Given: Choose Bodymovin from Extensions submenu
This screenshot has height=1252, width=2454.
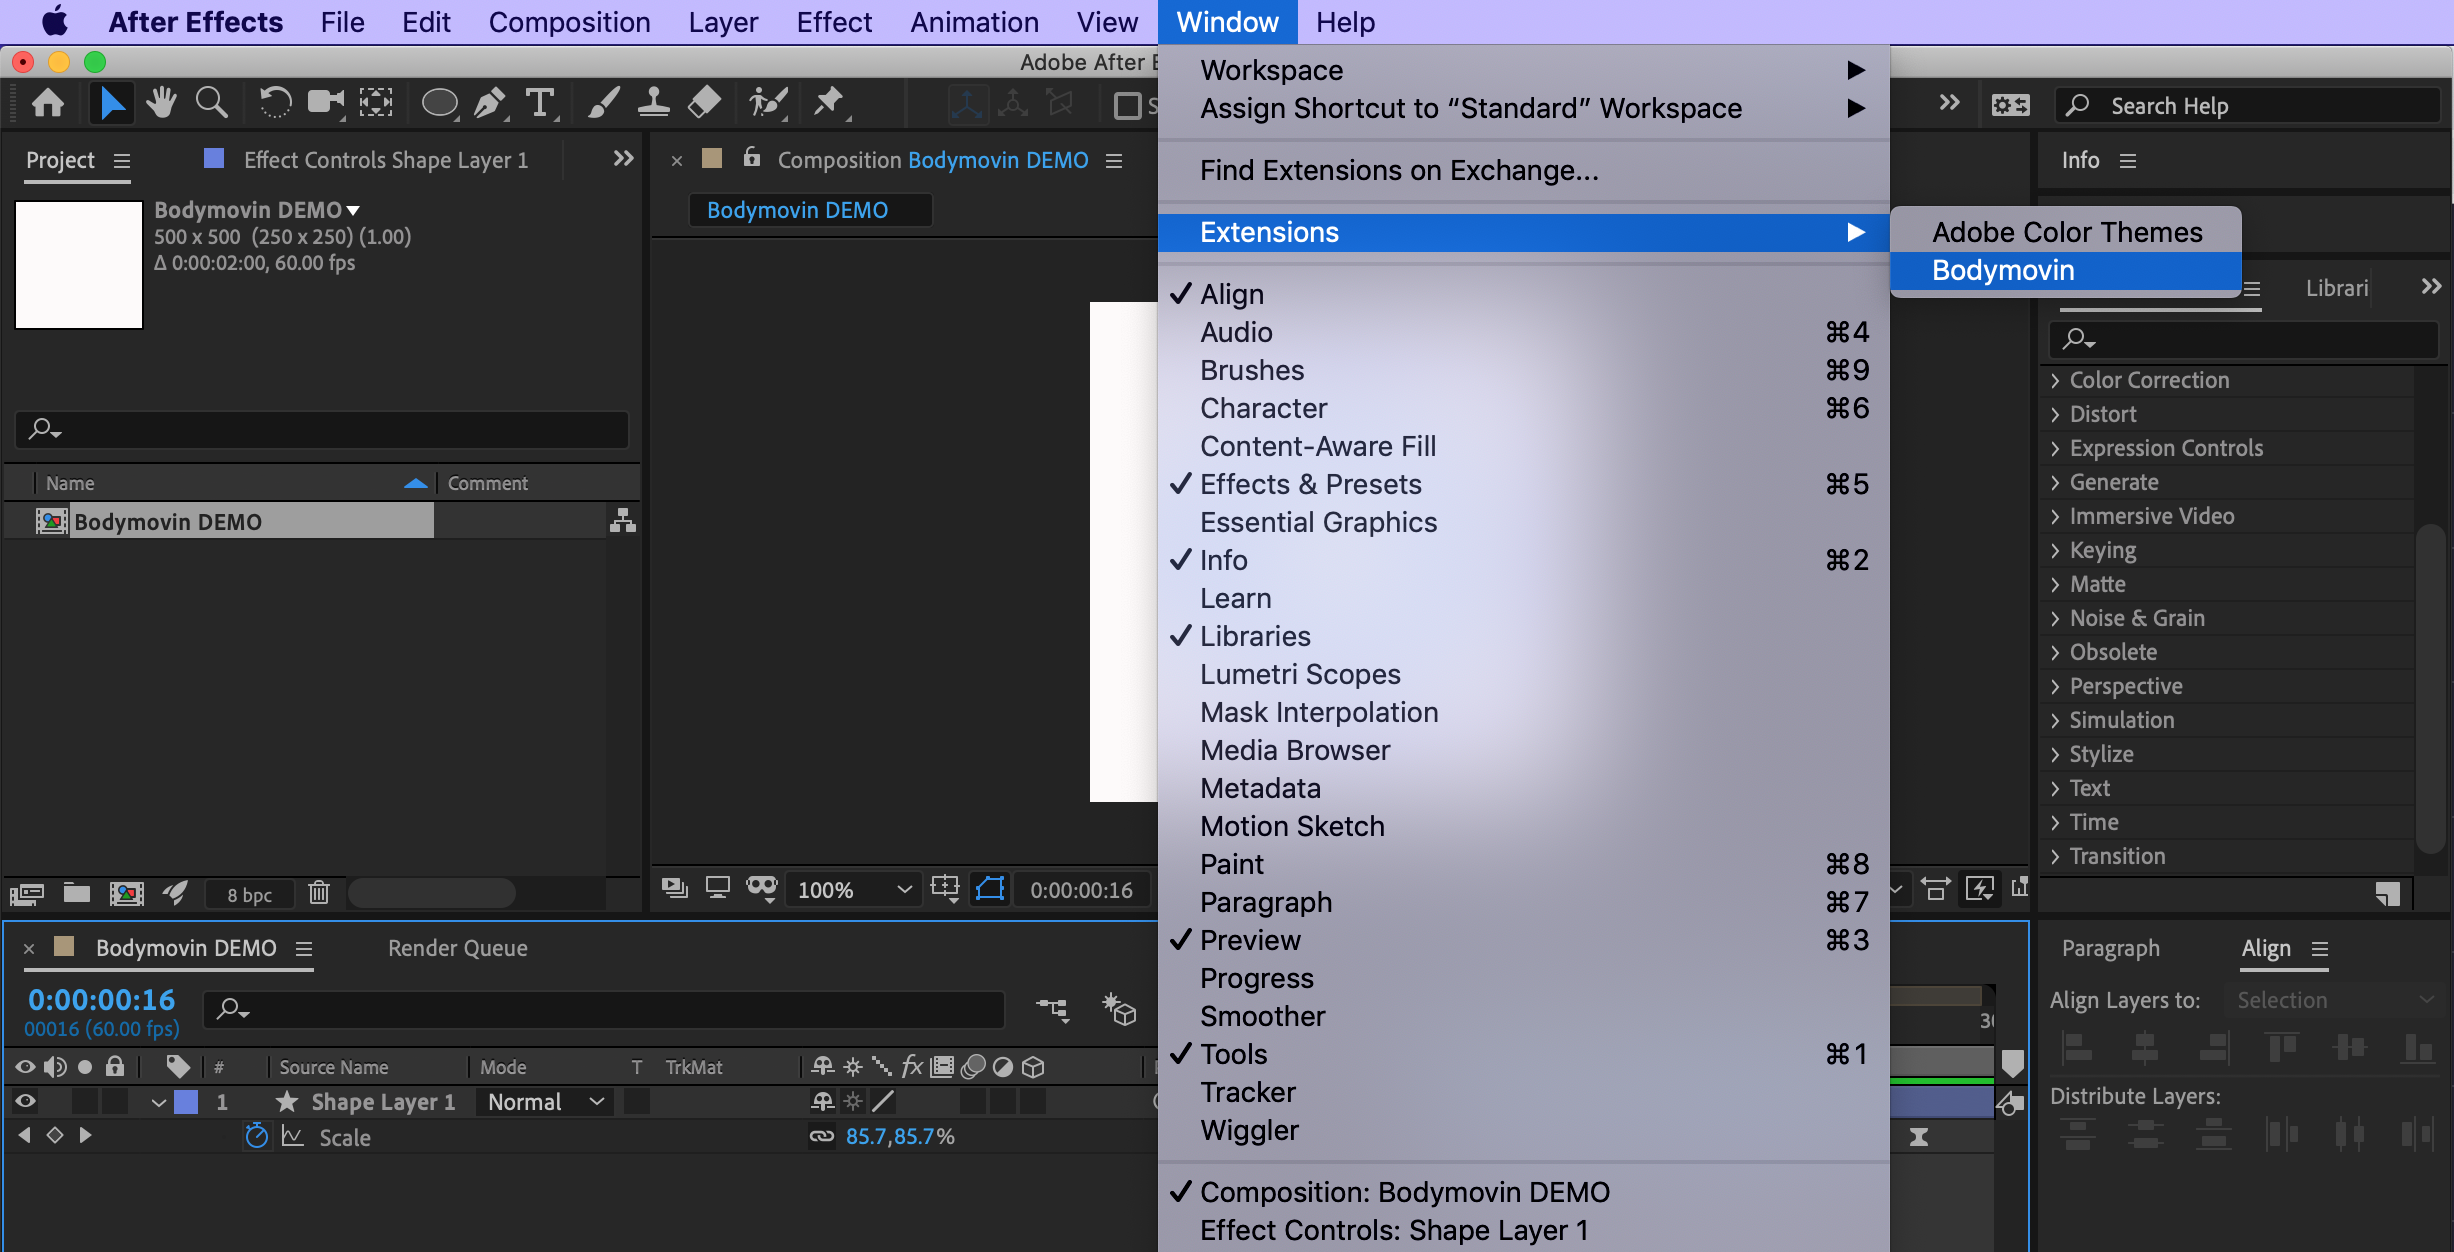Looking at the screenshot, I should (2003, 270).
